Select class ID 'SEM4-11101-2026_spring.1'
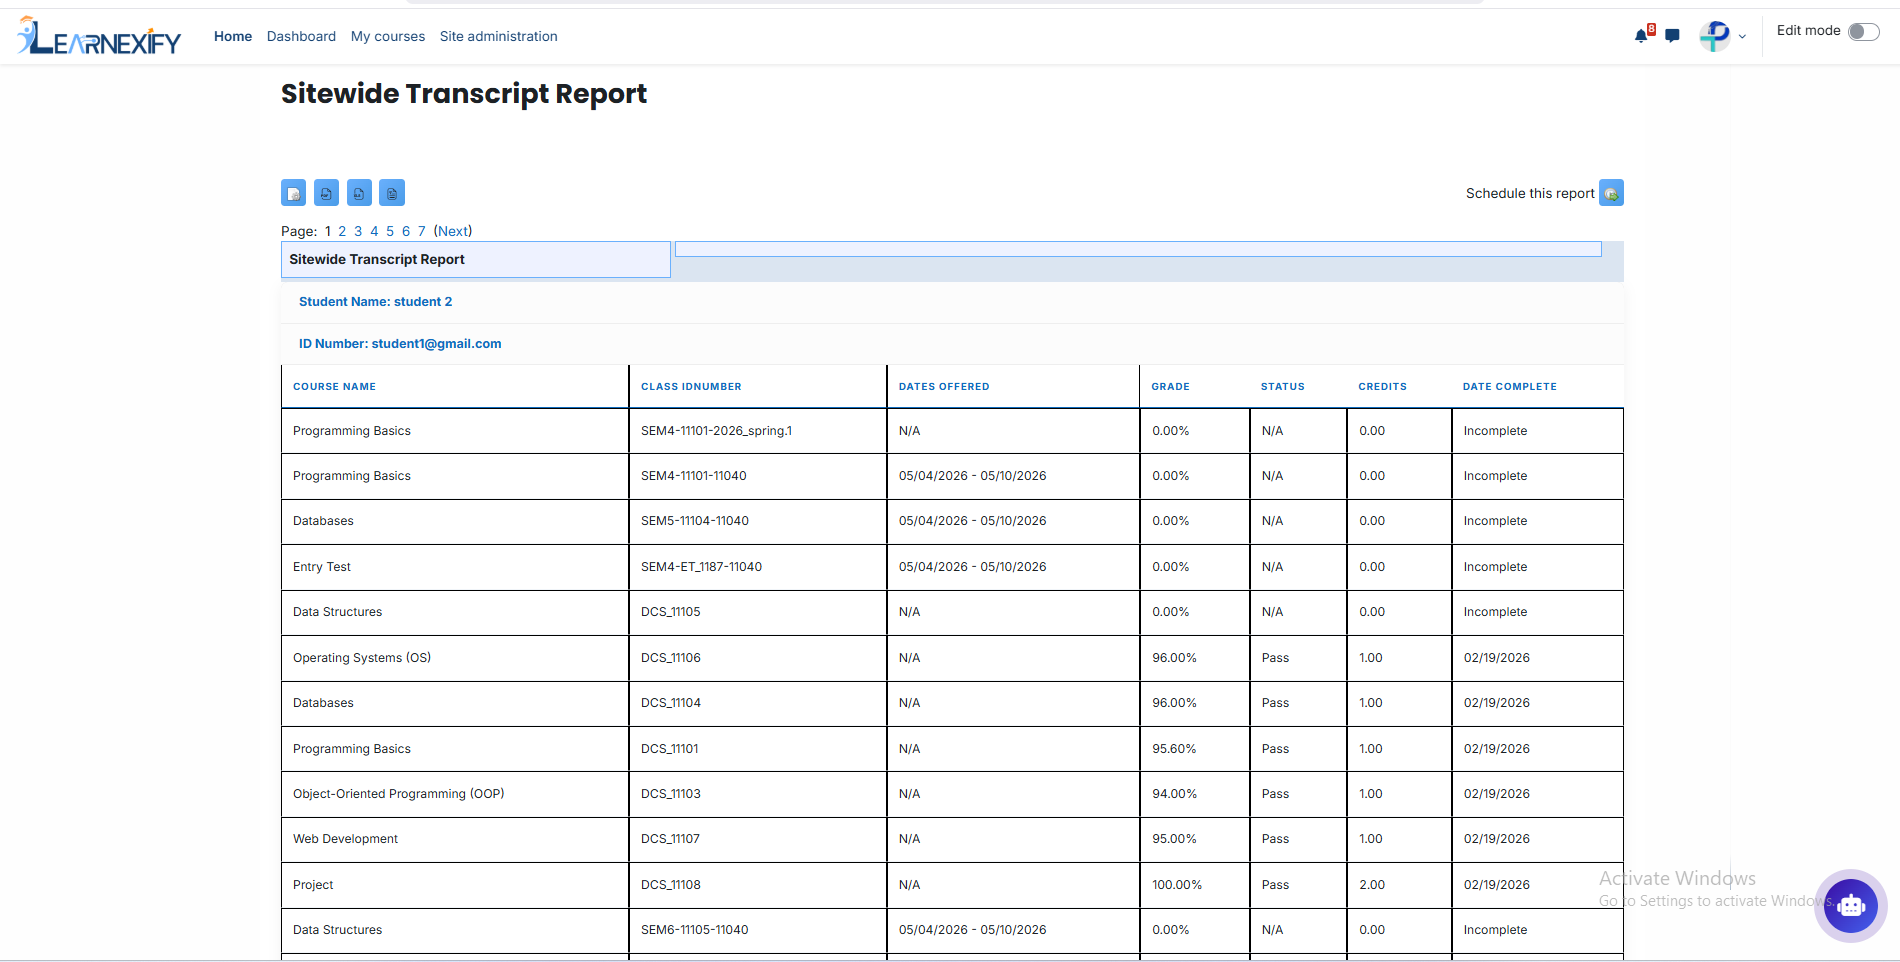1900x962 pixels. click(716, 431)
